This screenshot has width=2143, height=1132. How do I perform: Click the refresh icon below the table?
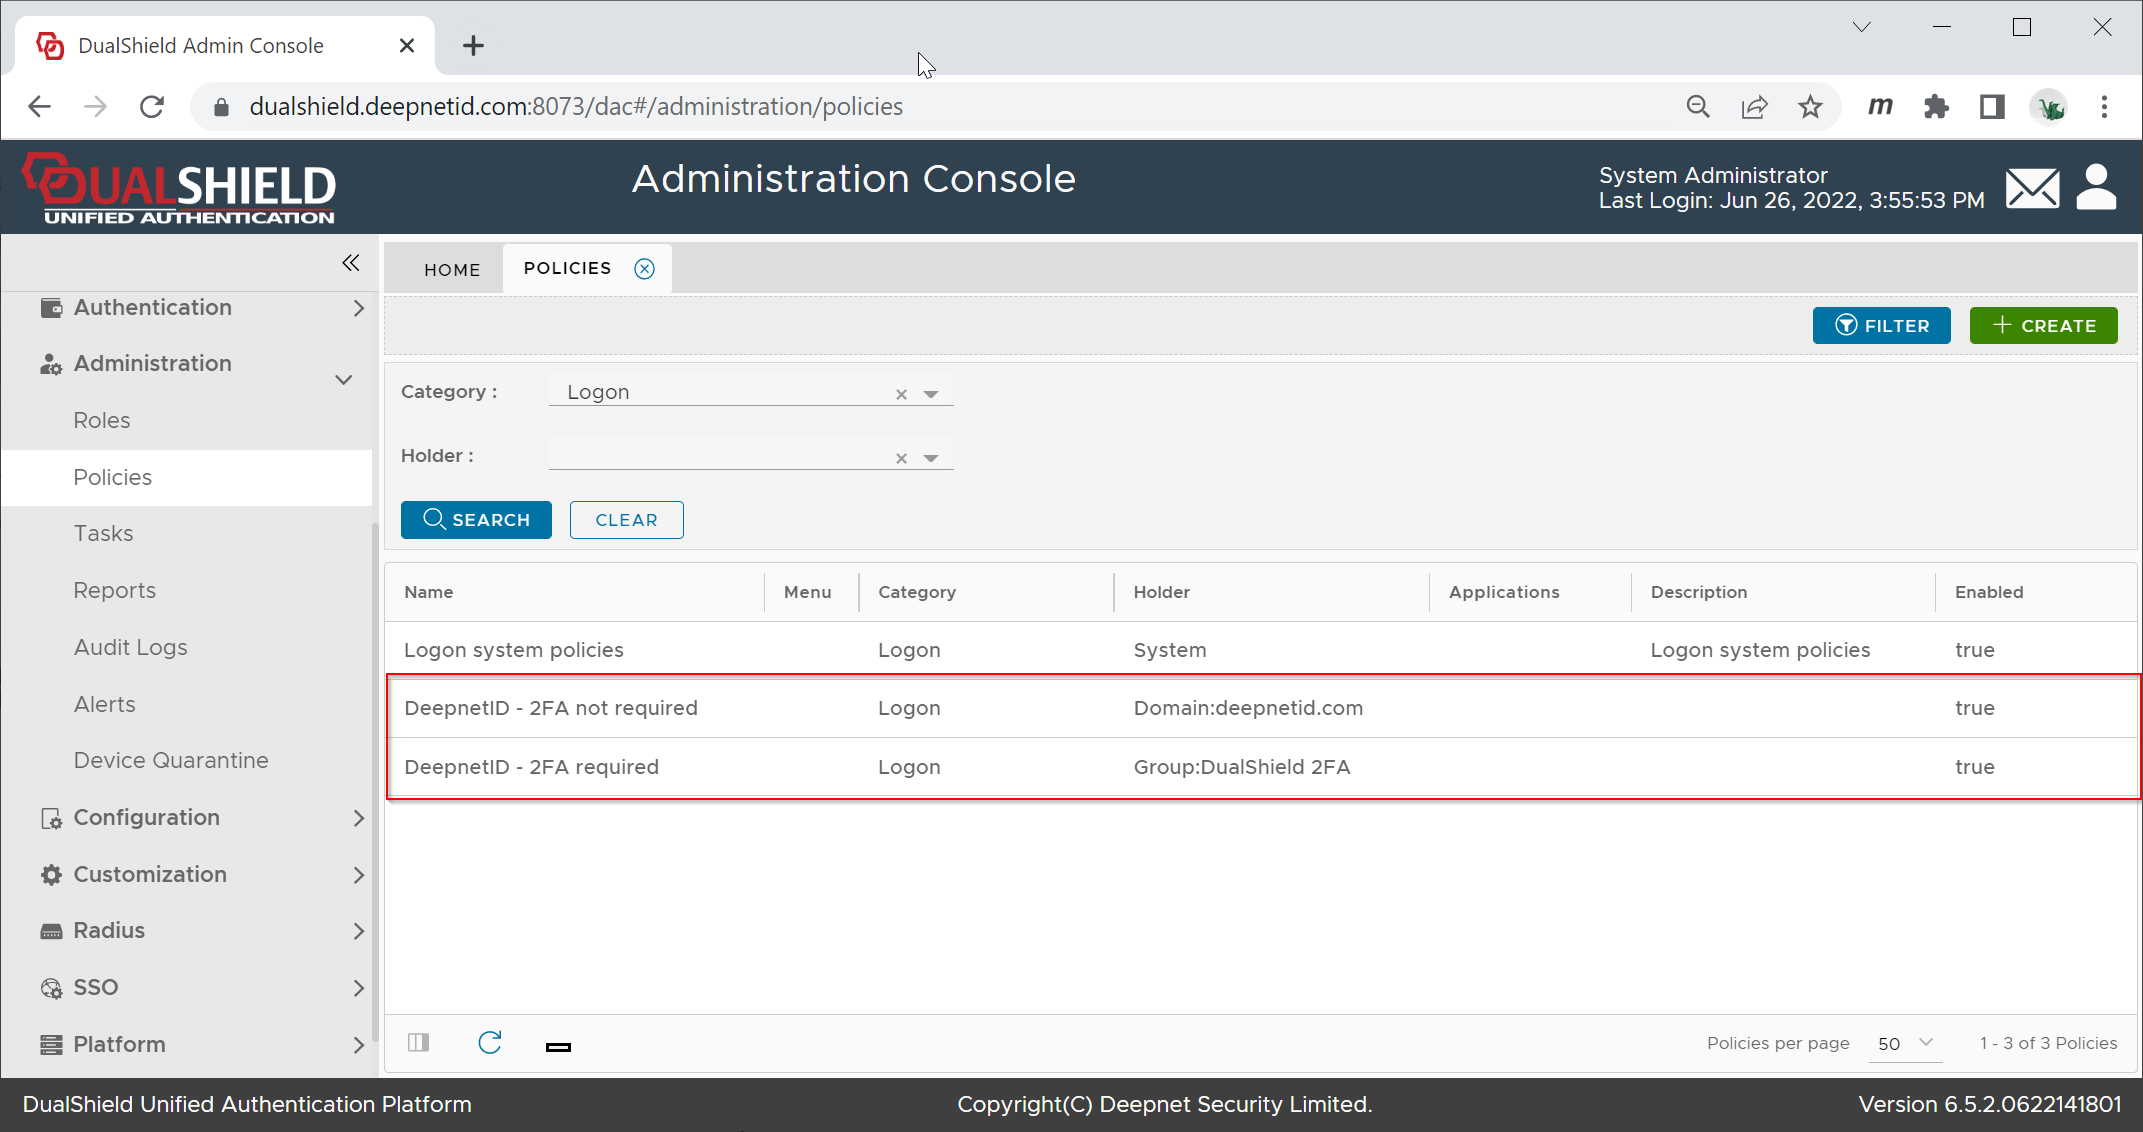[490, 1043]
